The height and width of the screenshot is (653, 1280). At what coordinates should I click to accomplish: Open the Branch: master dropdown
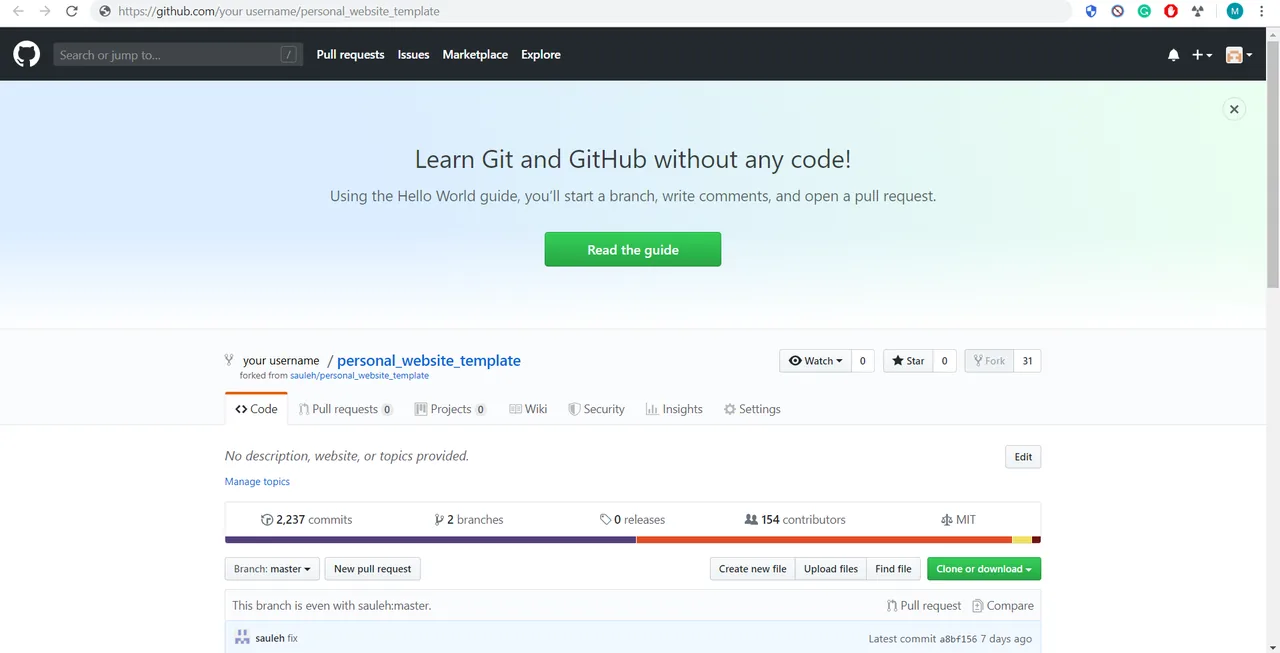point(272,569)
